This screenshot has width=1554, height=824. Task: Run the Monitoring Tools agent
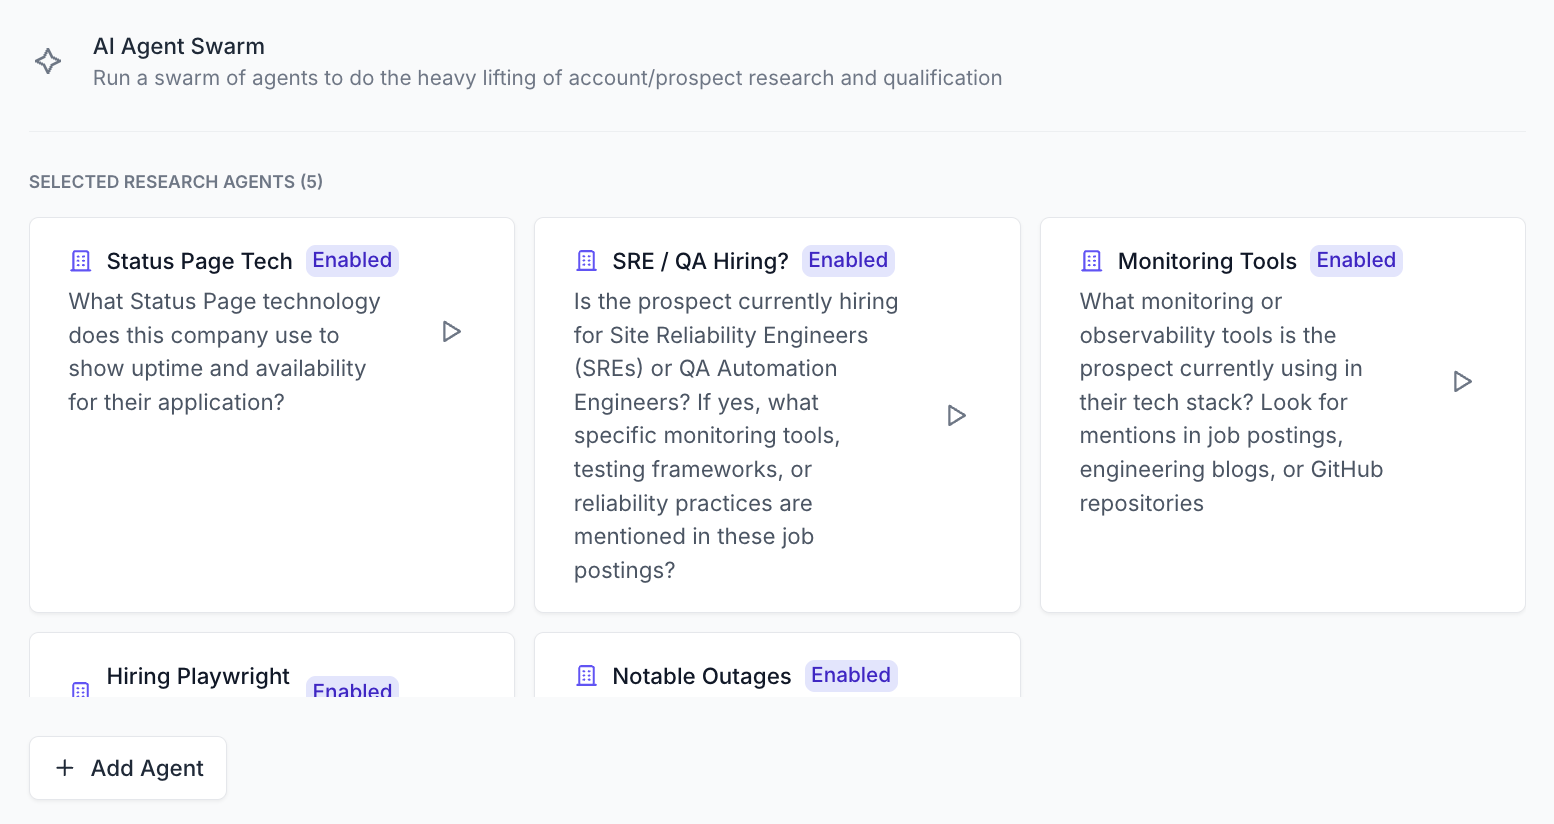[1463, 381]
